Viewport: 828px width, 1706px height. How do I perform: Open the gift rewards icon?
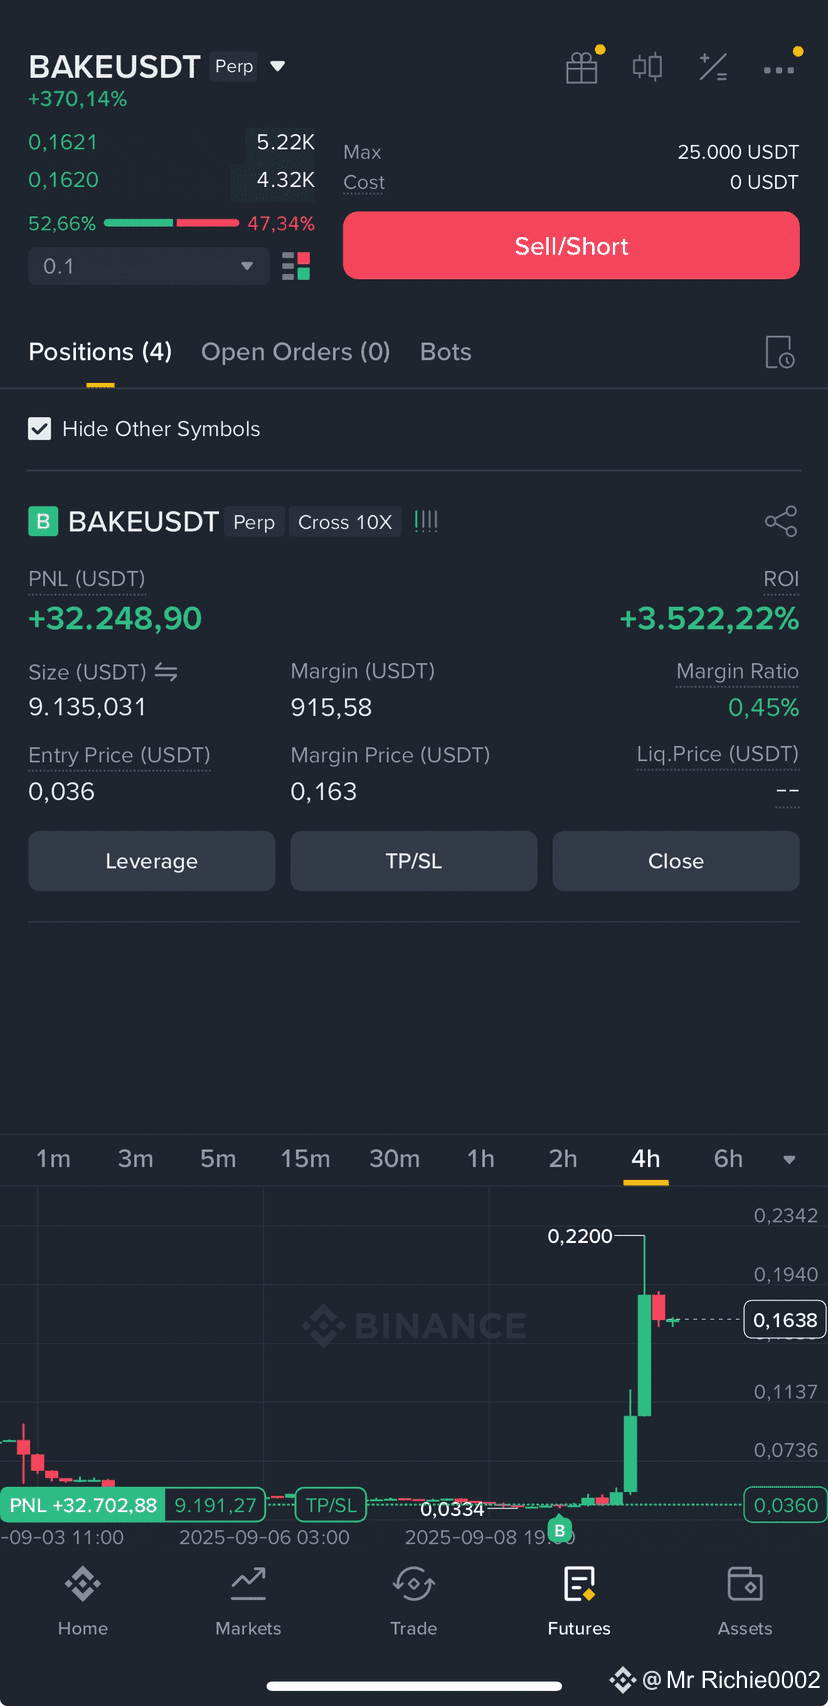581,68
